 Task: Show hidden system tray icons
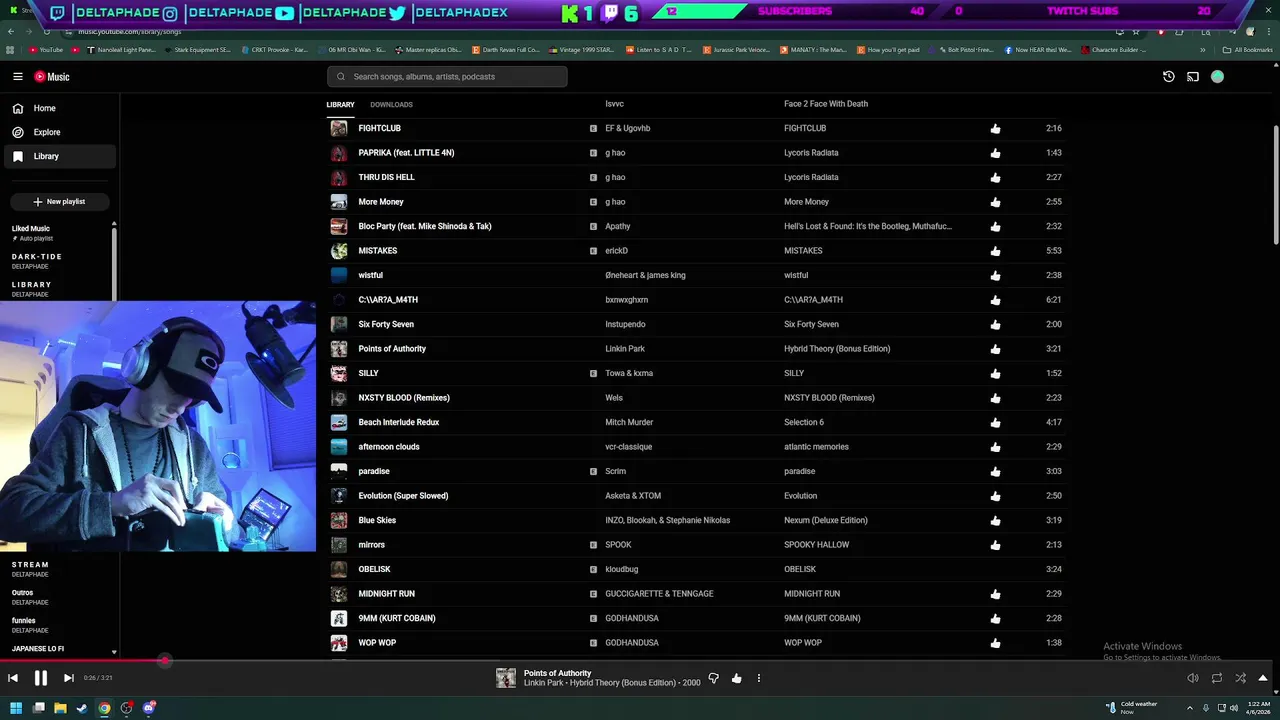[1189, 708]
